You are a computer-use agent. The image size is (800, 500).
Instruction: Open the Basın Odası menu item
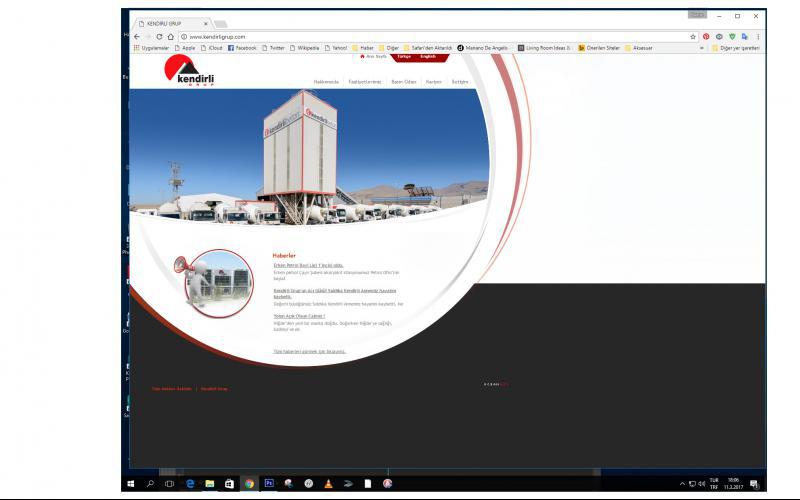pos(404,82)
